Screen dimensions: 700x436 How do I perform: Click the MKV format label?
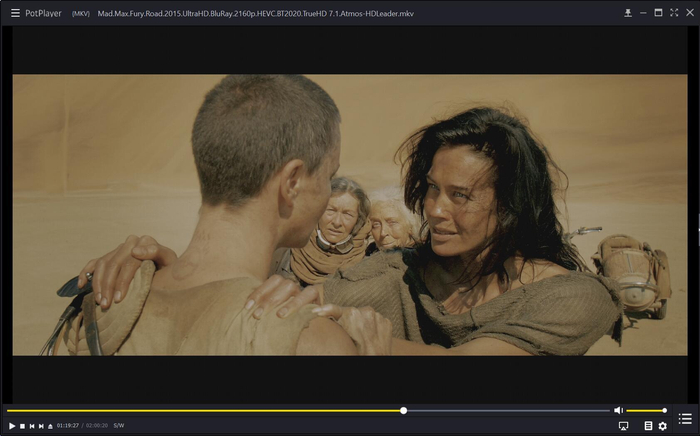(x=81, y=14)
